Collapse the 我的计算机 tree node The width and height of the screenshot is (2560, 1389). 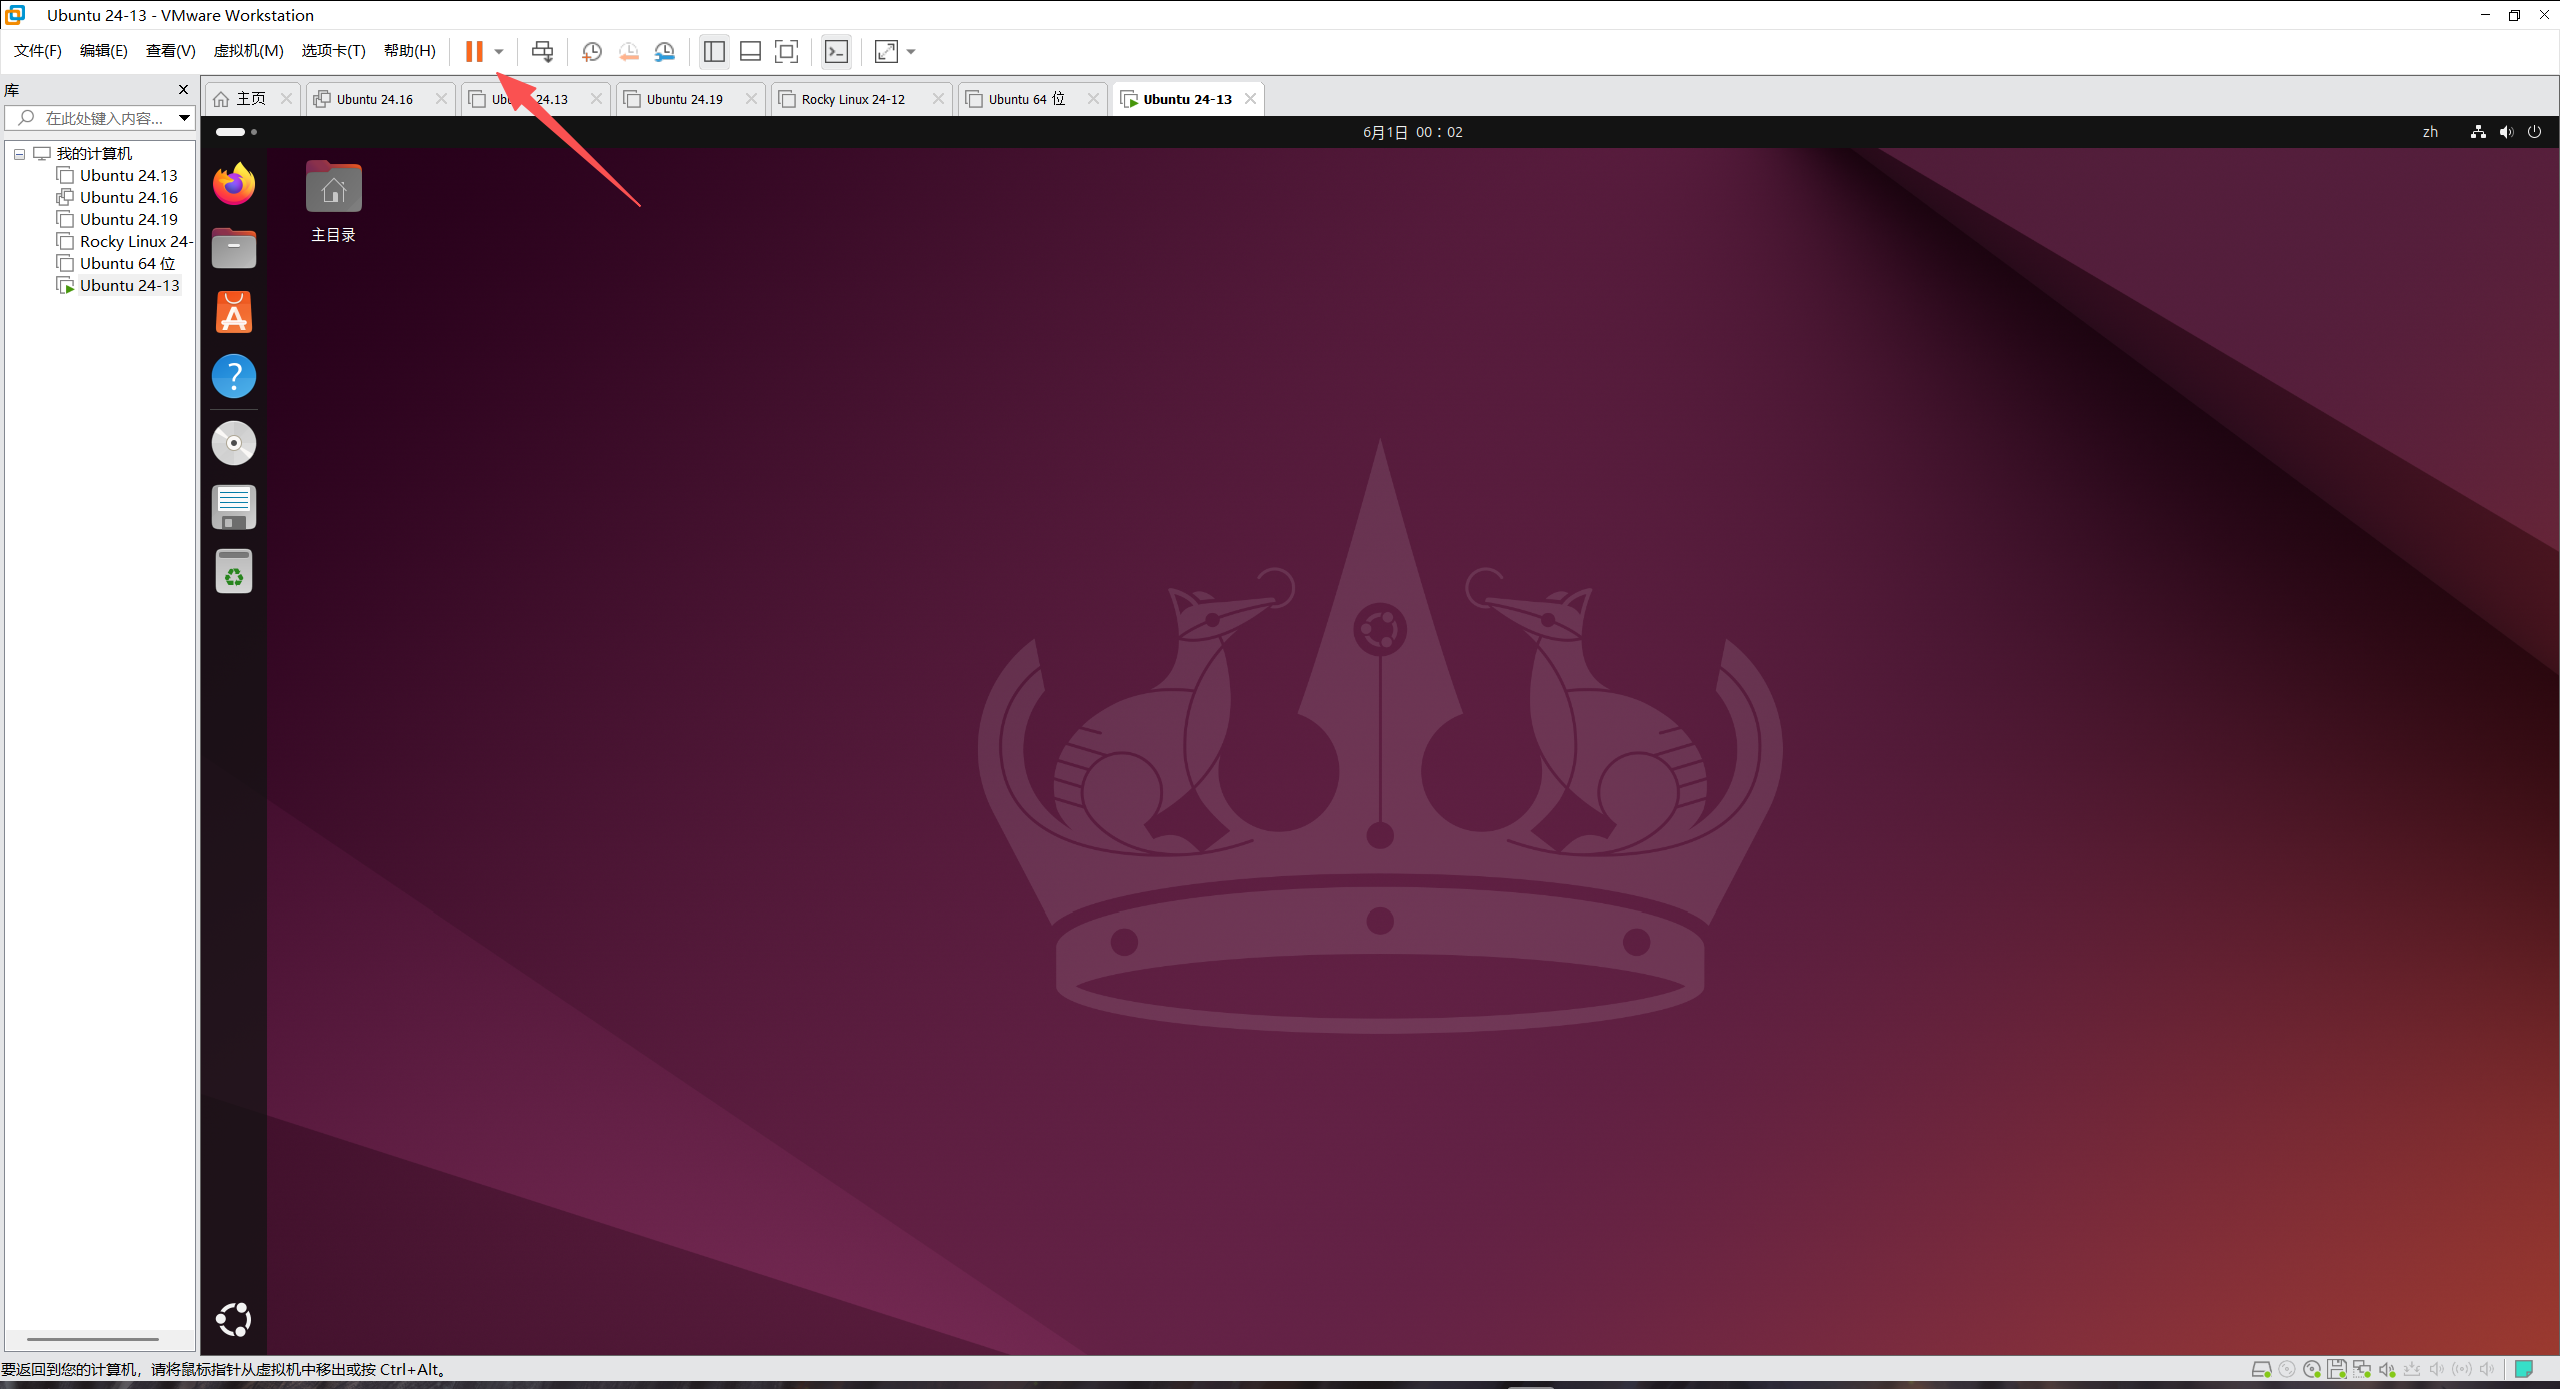19,154
